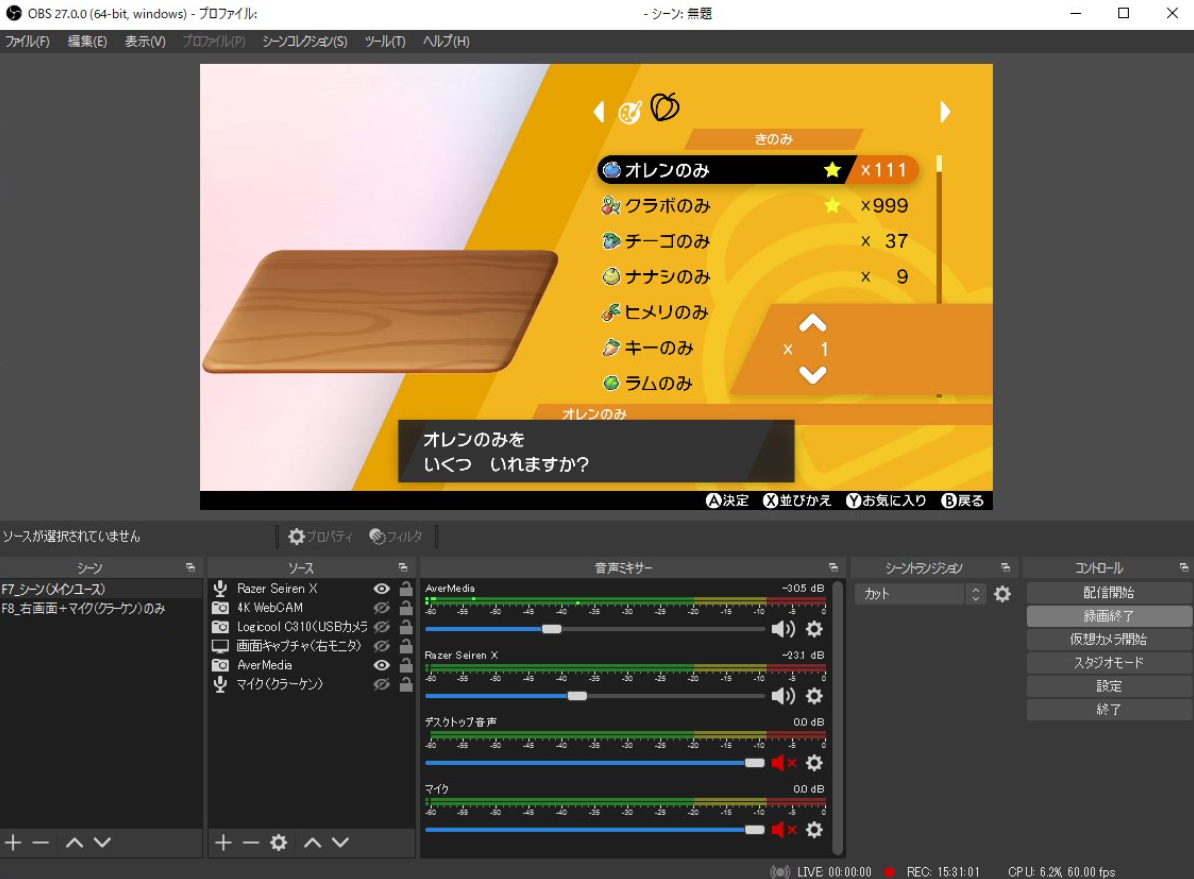This screenshot has width=1194, height=879.
Task: Add a new scene with plus icon
Action: point(13,842)
